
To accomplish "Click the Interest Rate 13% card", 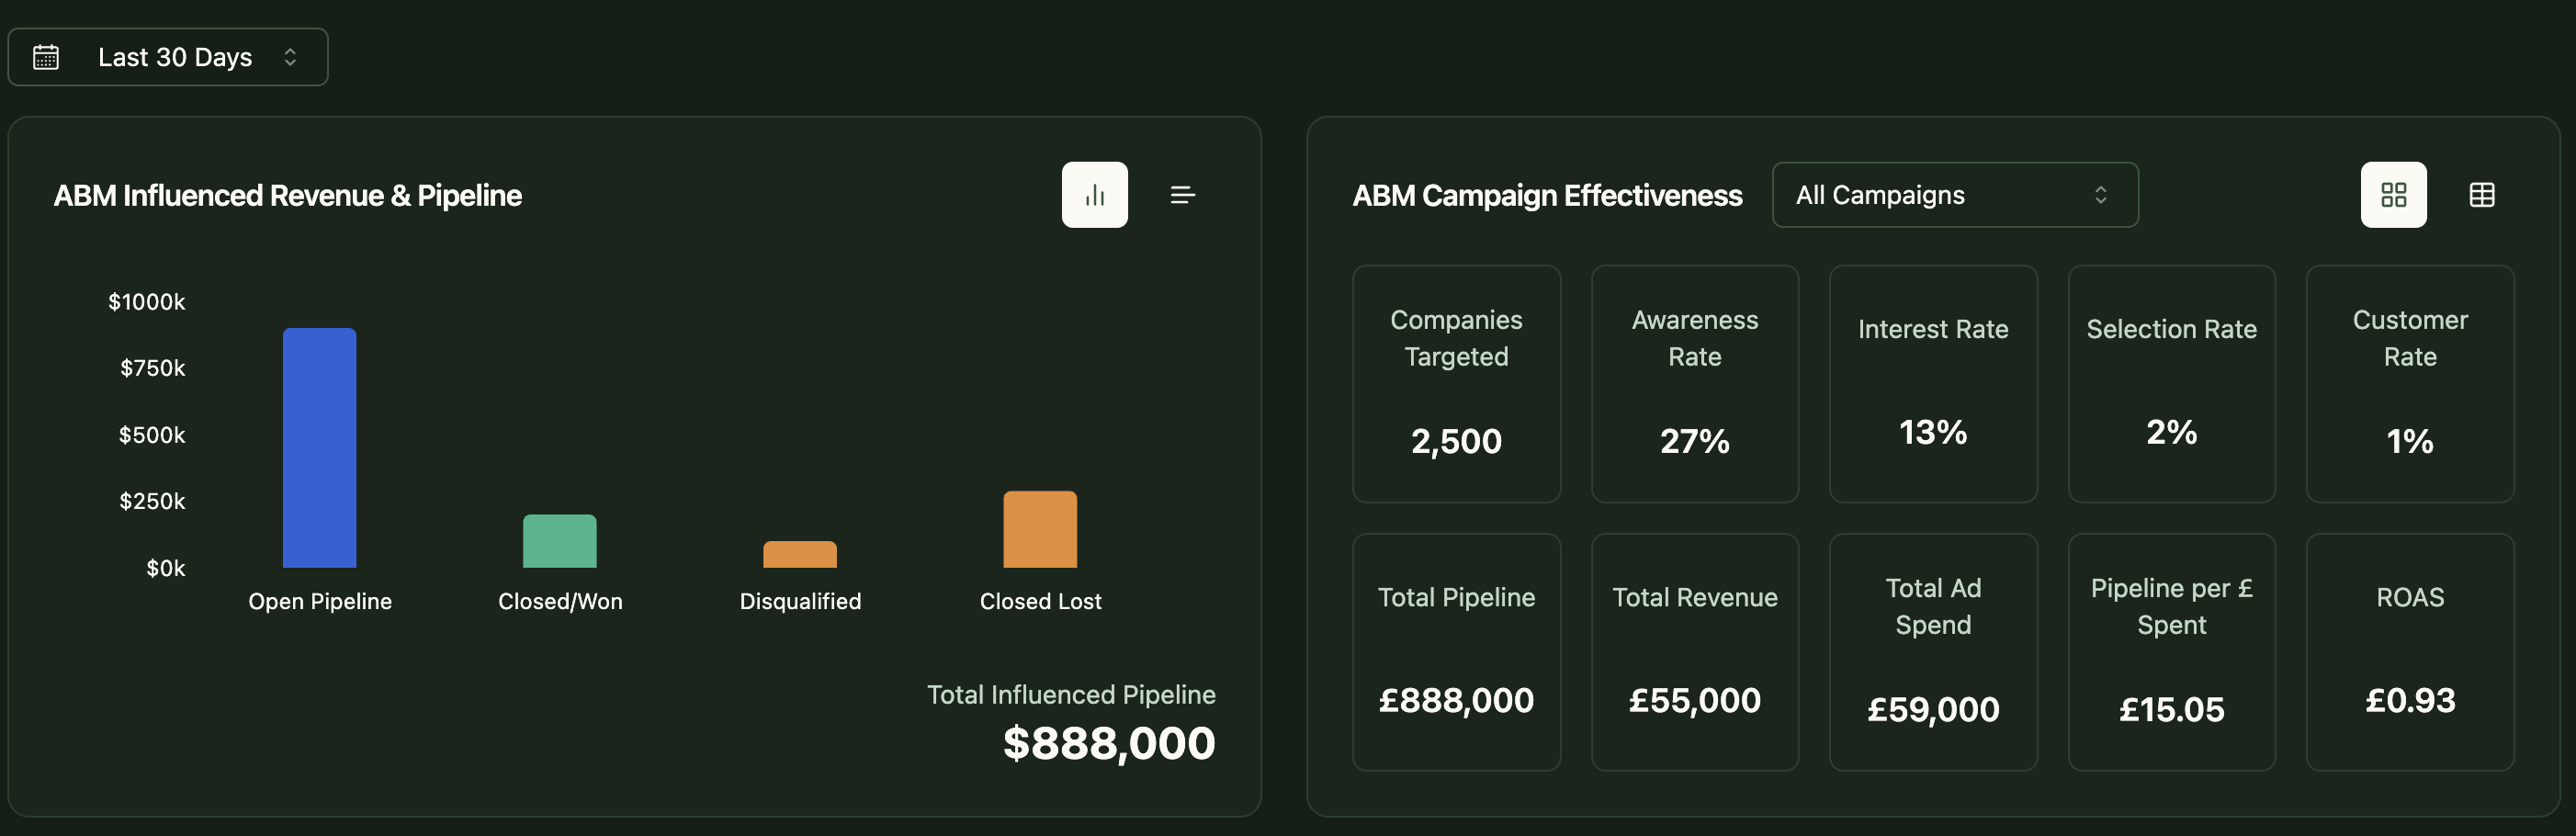I will (1932, 383).
